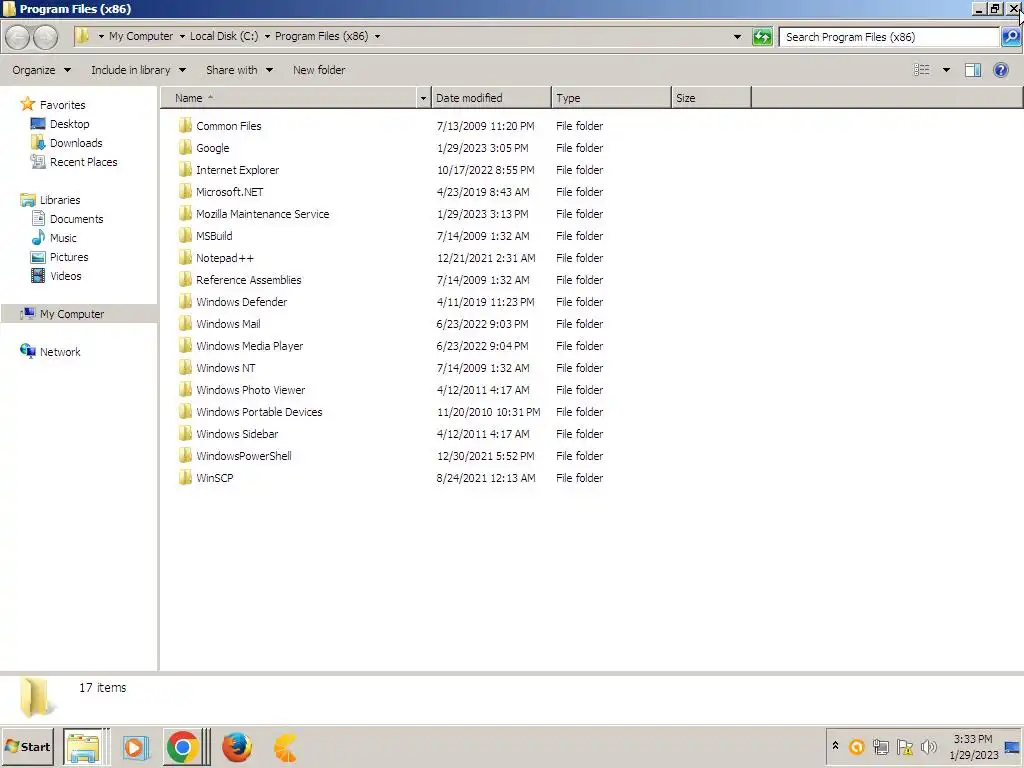Select the Reference Assemblies folder name

[x=249, y=280]
